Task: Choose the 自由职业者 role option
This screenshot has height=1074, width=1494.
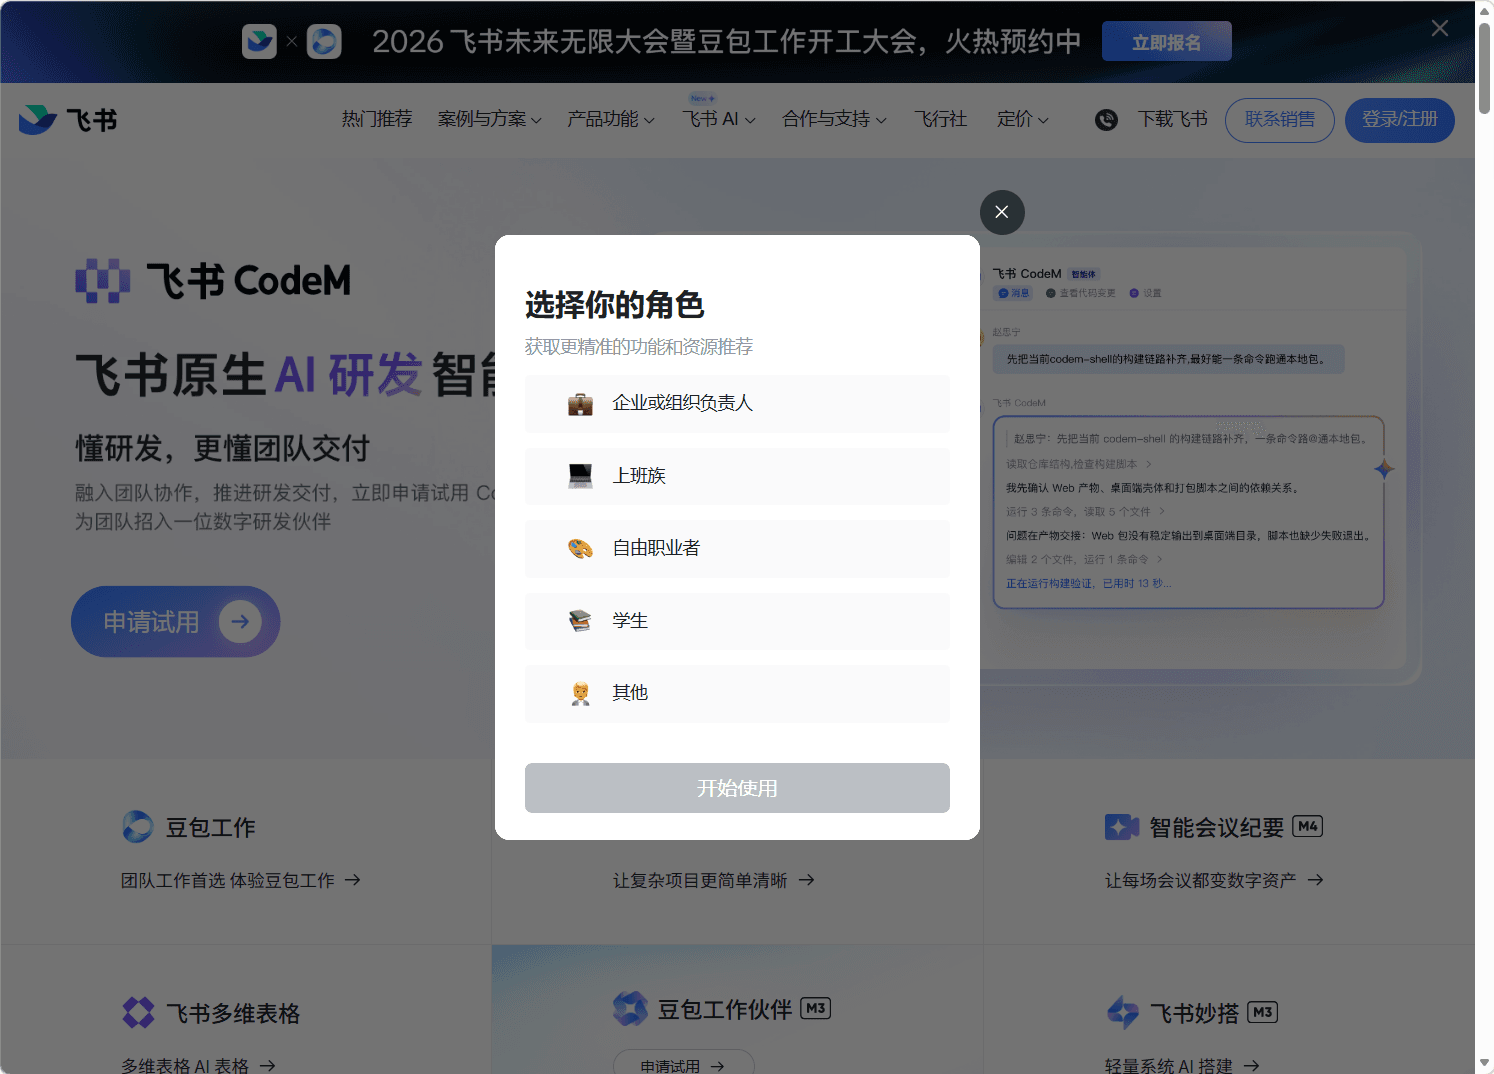Action: (737, 548)
